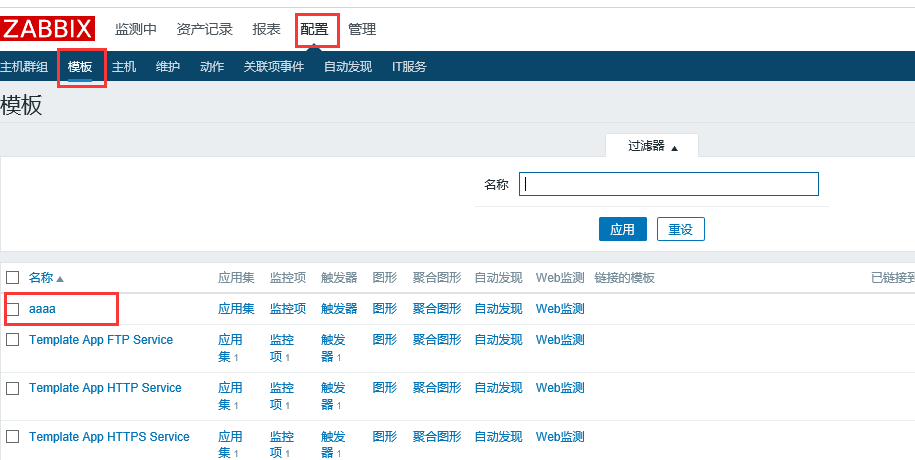Tick checkbox for Template App HTTPS Service

(13, 437)
